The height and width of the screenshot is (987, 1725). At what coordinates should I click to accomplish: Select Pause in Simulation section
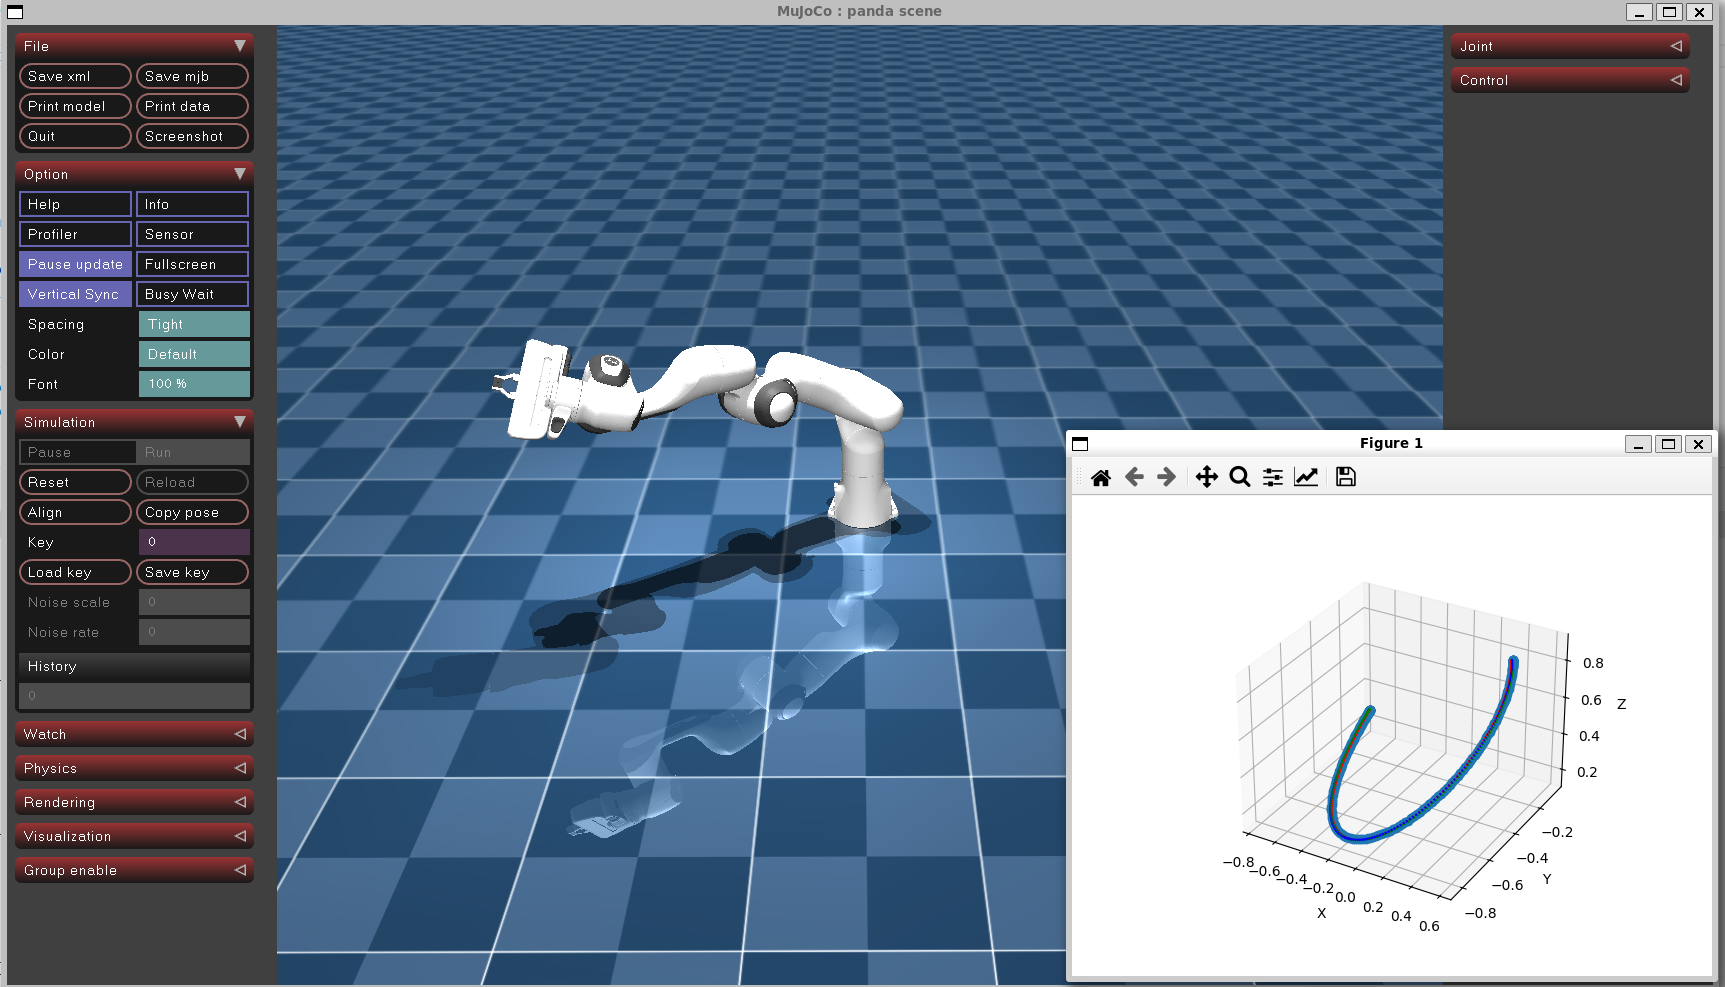pos(77,452)
